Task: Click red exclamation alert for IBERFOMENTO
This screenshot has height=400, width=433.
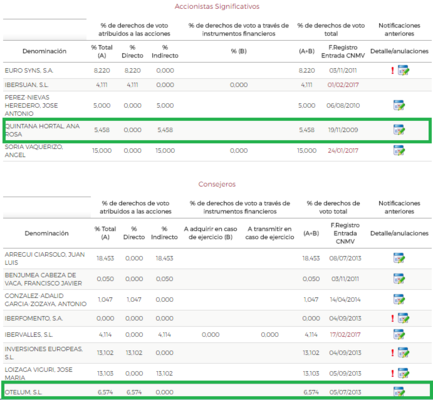Action: click(x=393, y=318)
